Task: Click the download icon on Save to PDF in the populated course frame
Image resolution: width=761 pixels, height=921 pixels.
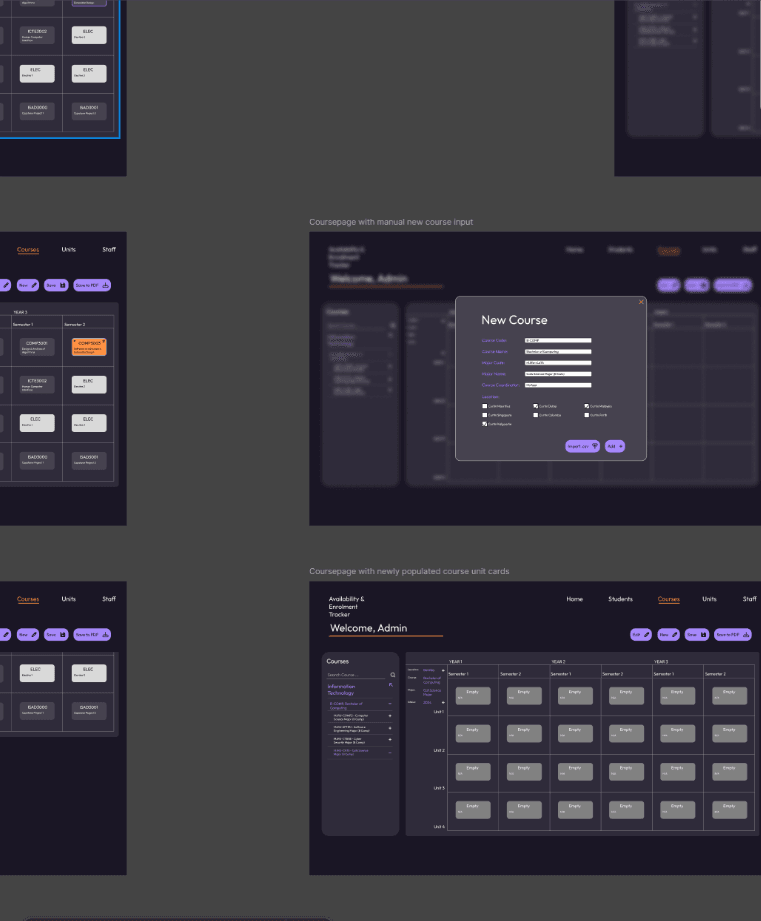Action: 746,634
